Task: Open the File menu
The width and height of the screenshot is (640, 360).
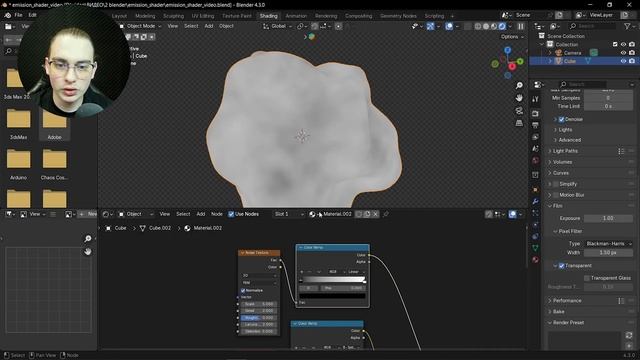Action: tap(18, 15)
